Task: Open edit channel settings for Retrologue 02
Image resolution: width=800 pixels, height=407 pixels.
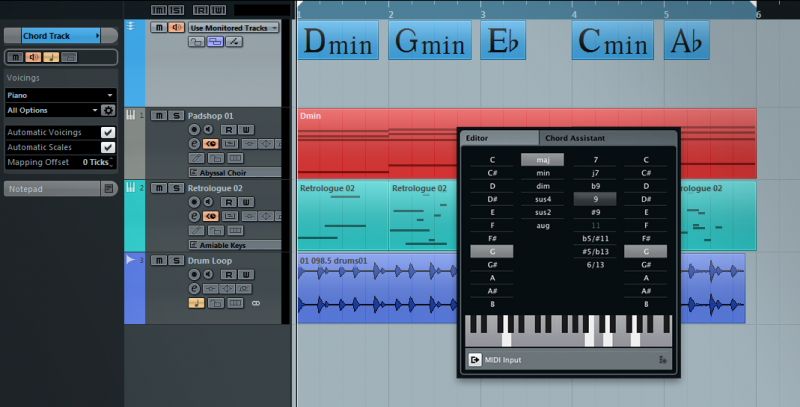Action: (194, 216)
